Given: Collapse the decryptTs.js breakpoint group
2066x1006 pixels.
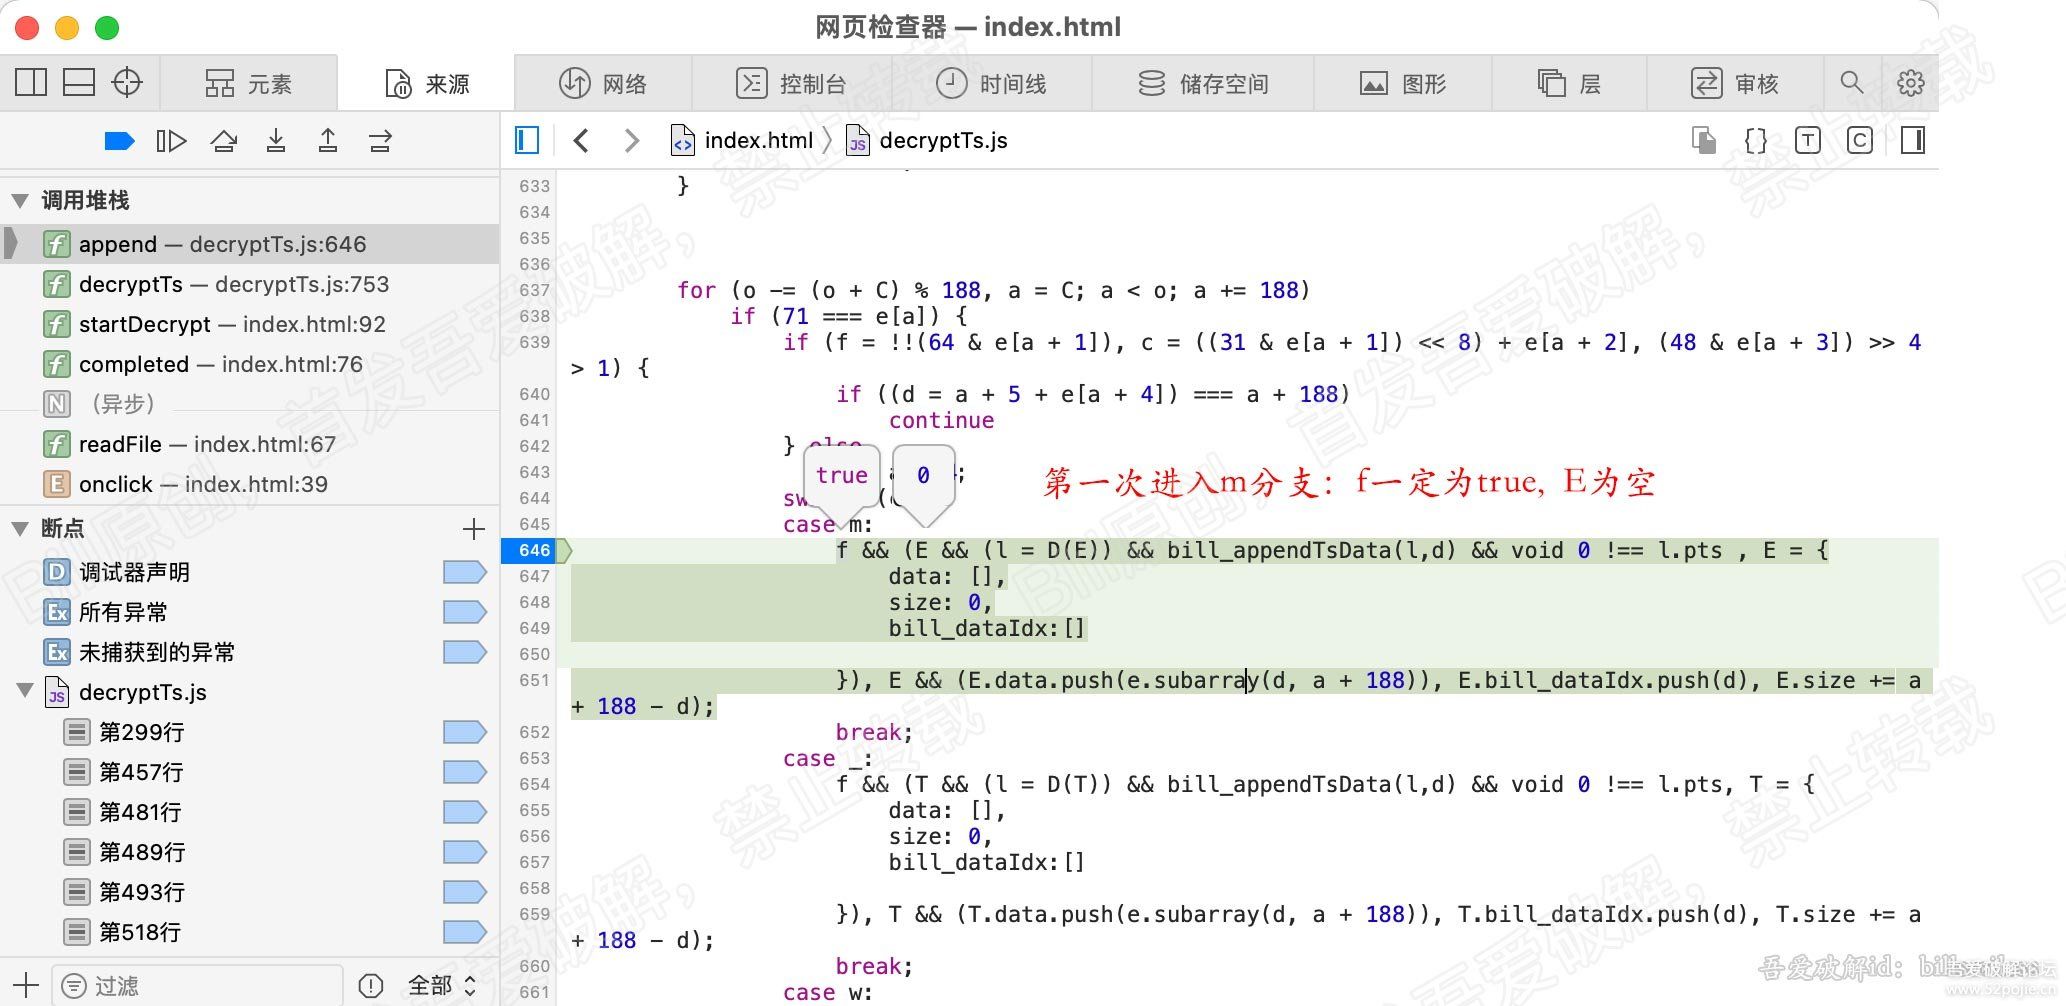Looking at the screenshot, I should pyautogui.click(x=26, y=692).
